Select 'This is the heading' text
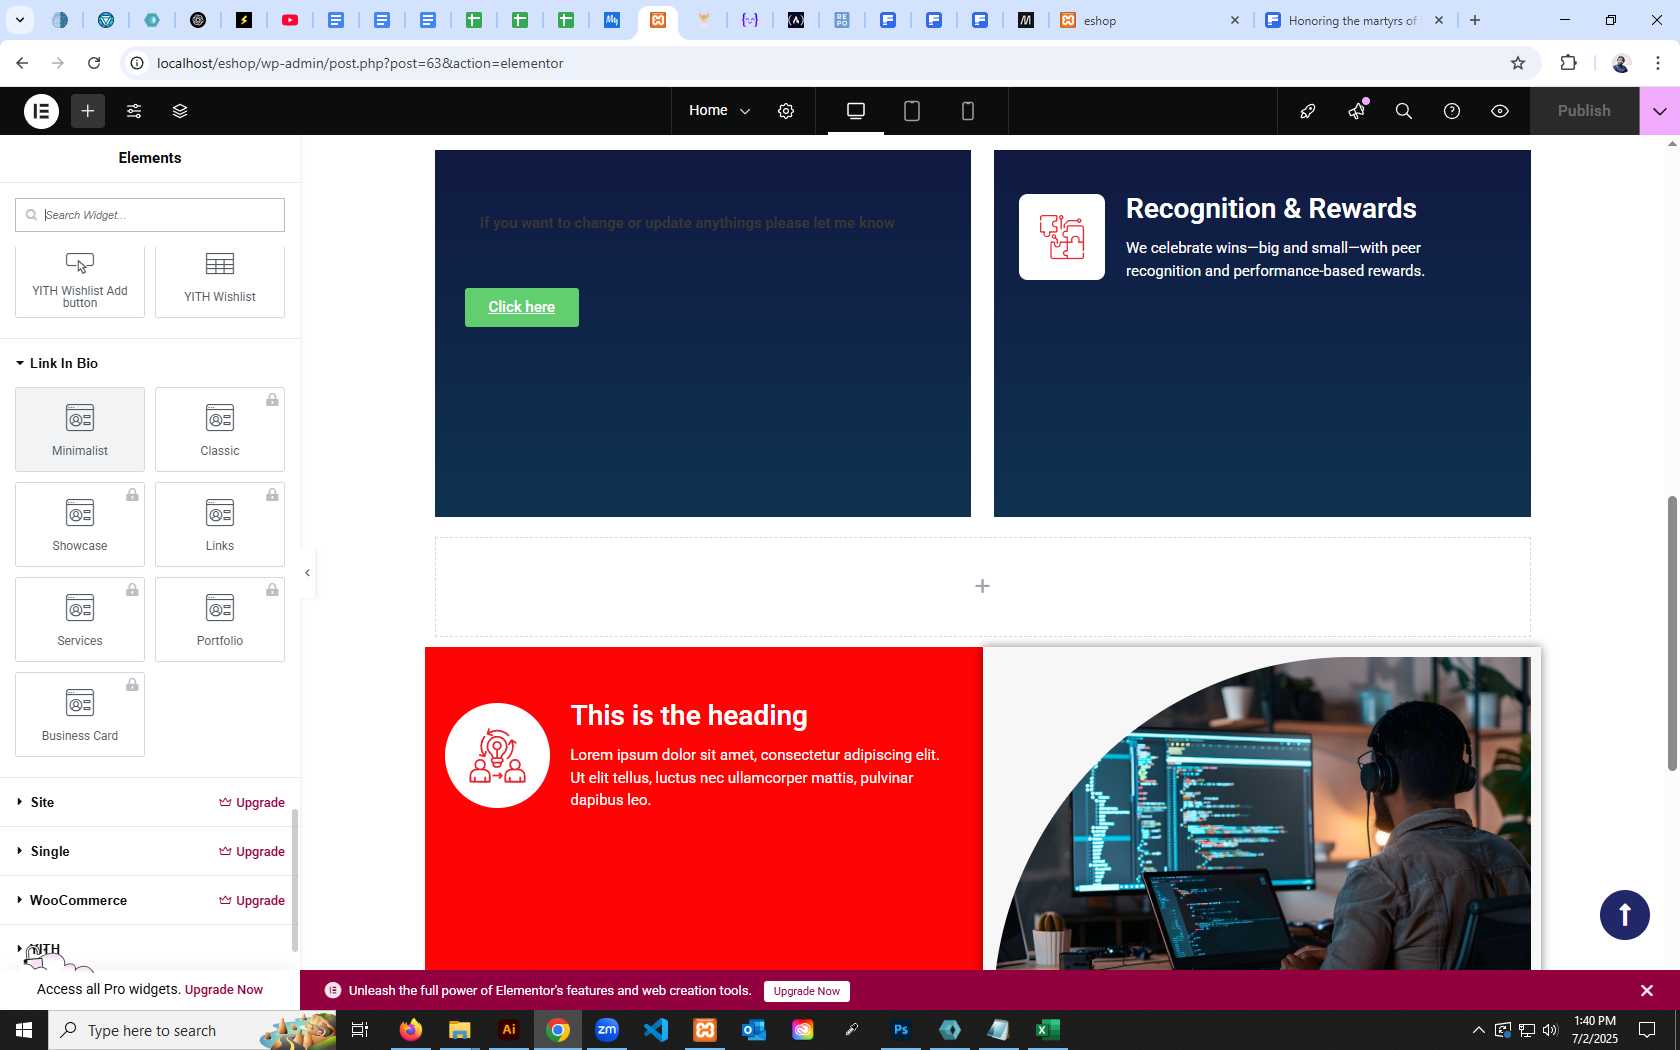Viewport: 1680px width, 1050px height. pyautogui.click(x=689, y=715)
